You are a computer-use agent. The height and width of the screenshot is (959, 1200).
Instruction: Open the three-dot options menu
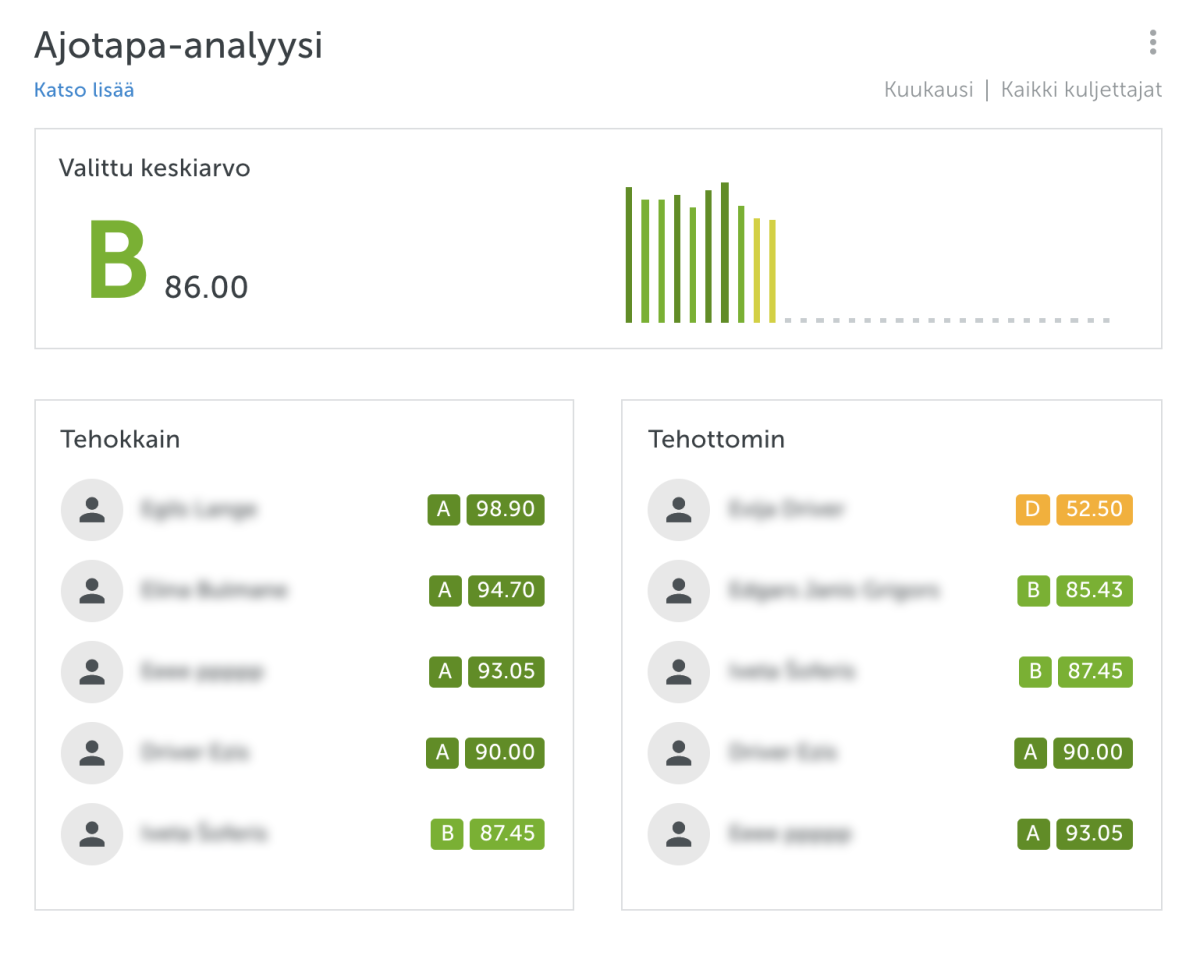[x=1152, y=42]
